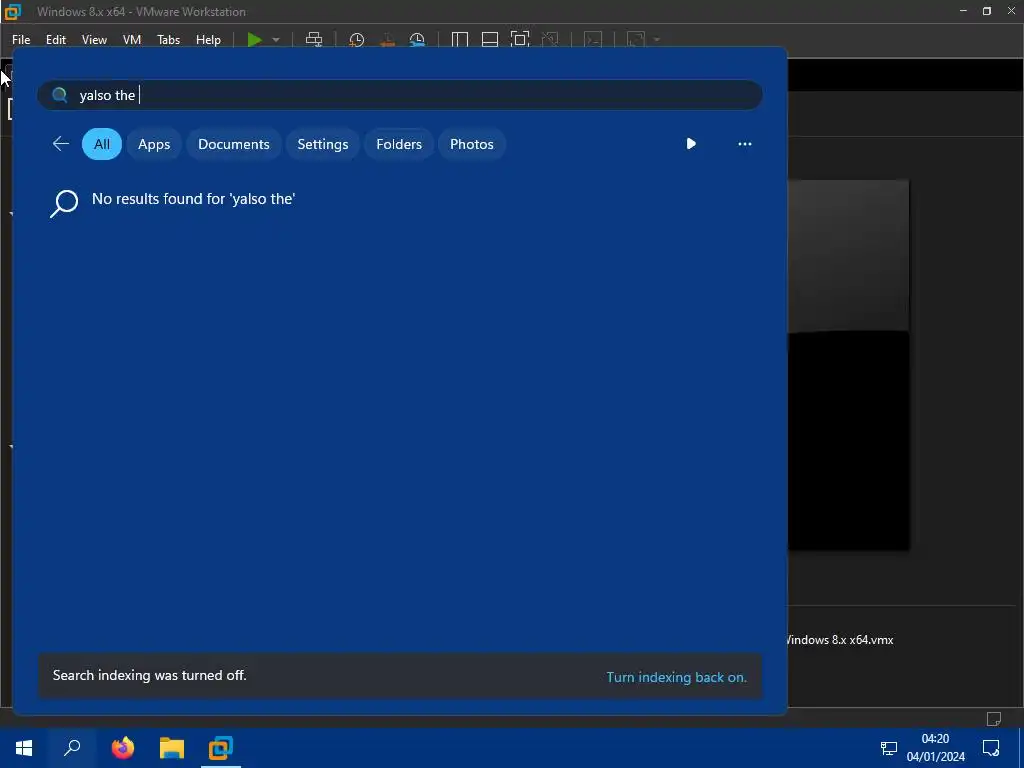Image resolution: width=1024 pixels, height=768 pixels.
Task: Open the notification center icon
Action: (991, 748)
